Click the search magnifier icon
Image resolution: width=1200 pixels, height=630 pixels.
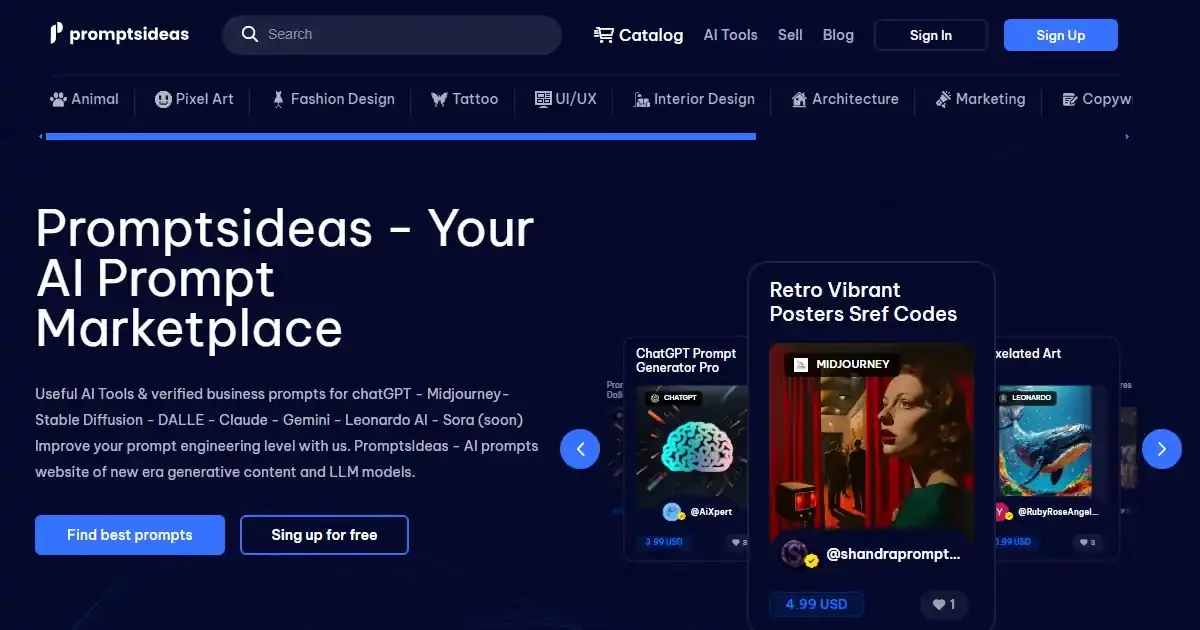pyautogui.click(x=250, y=34)
